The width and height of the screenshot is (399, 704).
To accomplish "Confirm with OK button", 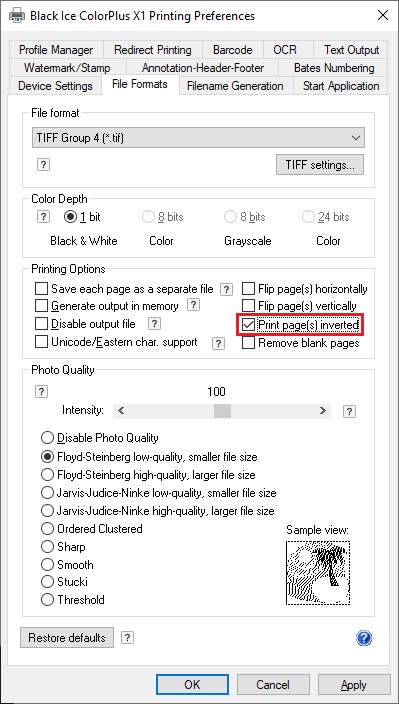I will tap(192, 685).
